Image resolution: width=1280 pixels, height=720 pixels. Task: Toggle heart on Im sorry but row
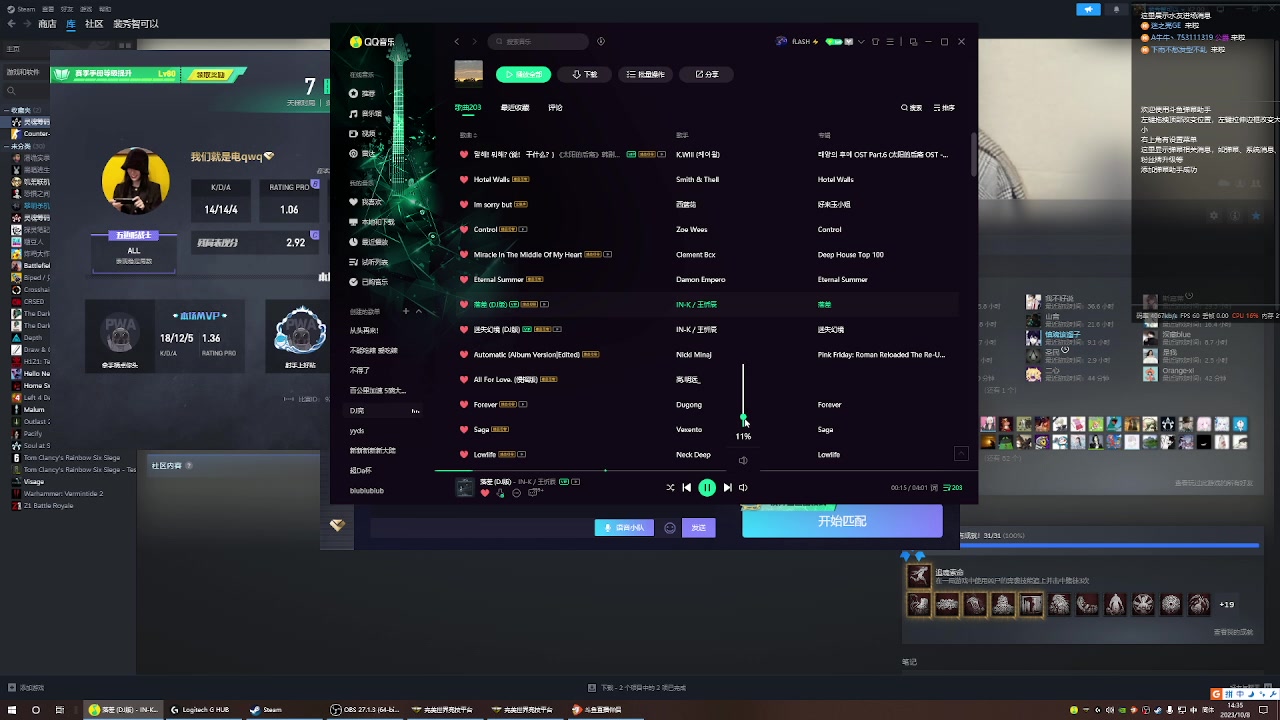[464, 205]
